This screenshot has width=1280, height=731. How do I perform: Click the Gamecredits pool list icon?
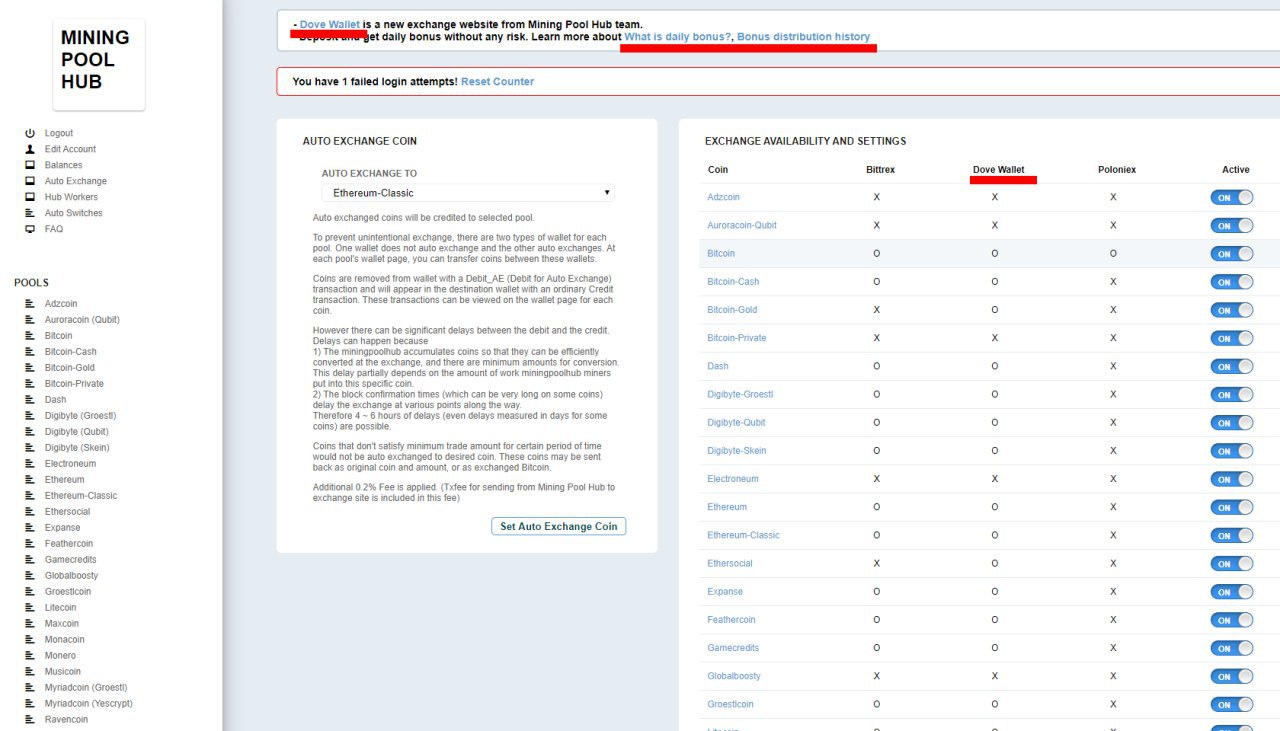(x=30, y=560)
